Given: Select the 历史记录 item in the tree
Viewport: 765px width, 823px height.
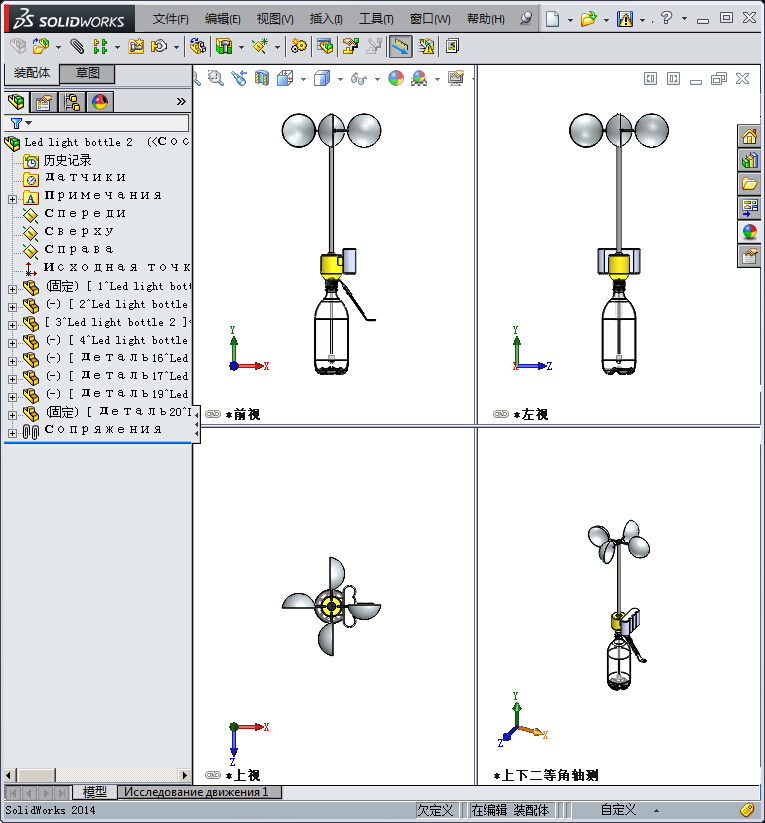Looking at the screenshot, I should [x=67, y=160].
